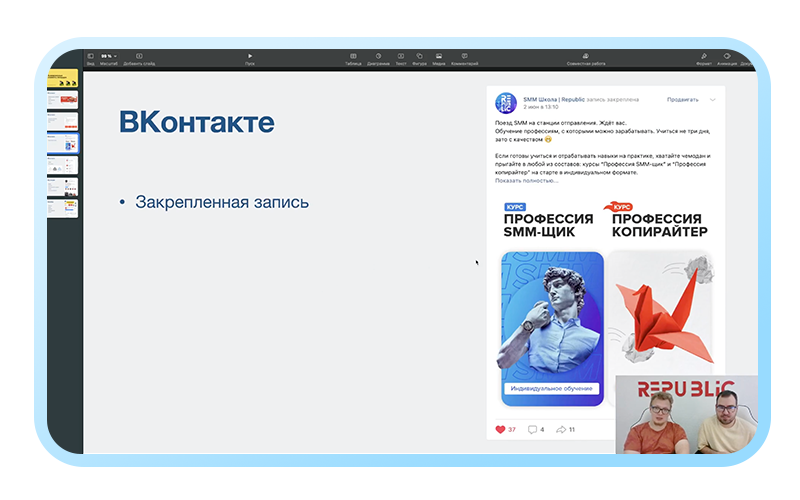Click 'Показать полностью…' to expand post
800x500 pixels.
[x=527, y=181]
